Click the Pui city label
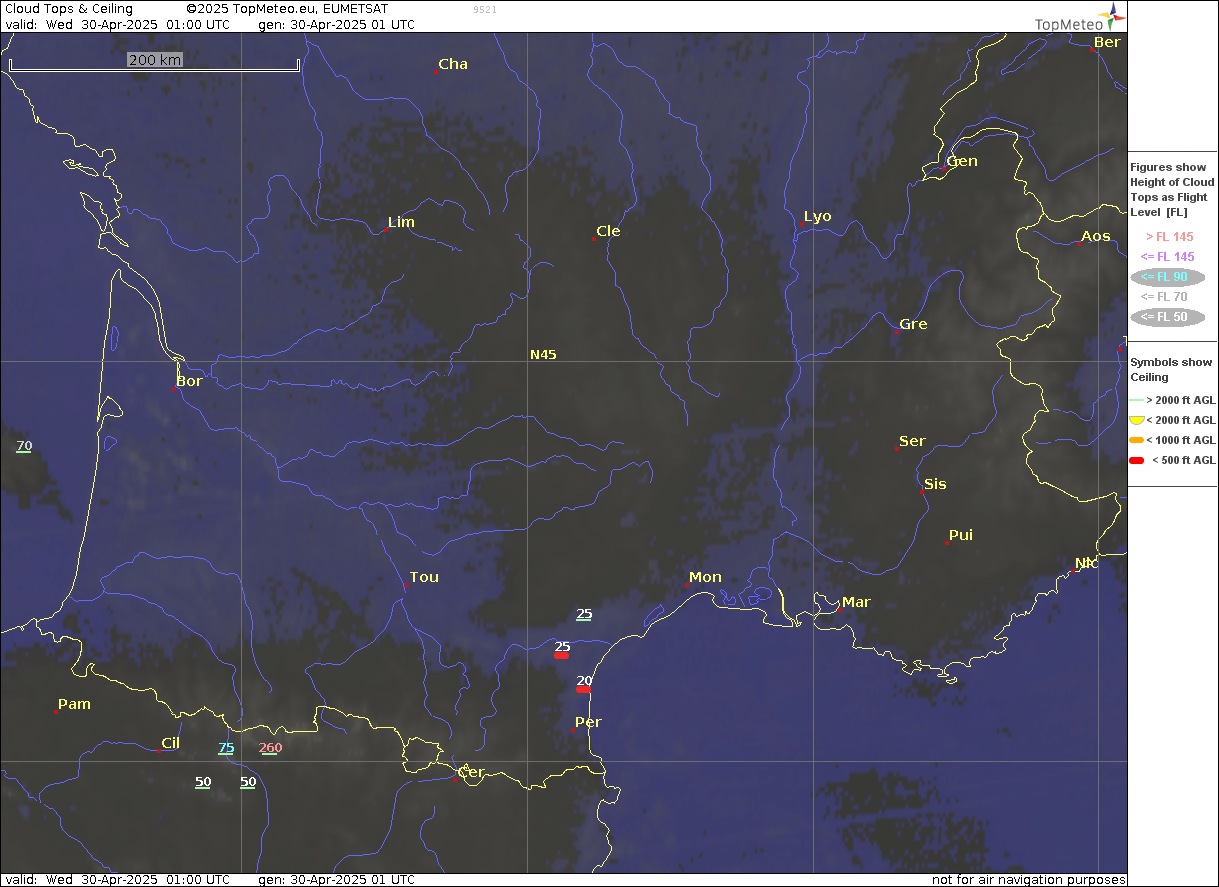 (961, 535)
